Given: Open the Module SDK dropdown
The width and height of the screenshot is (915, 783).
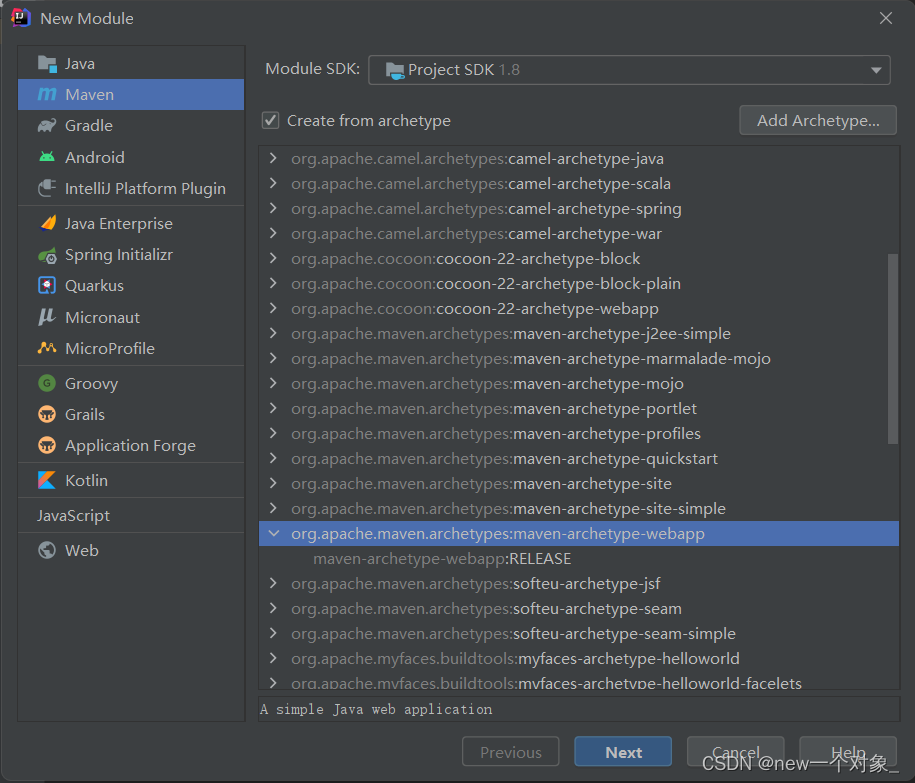Looking at the screenshot, I should 629,70.
